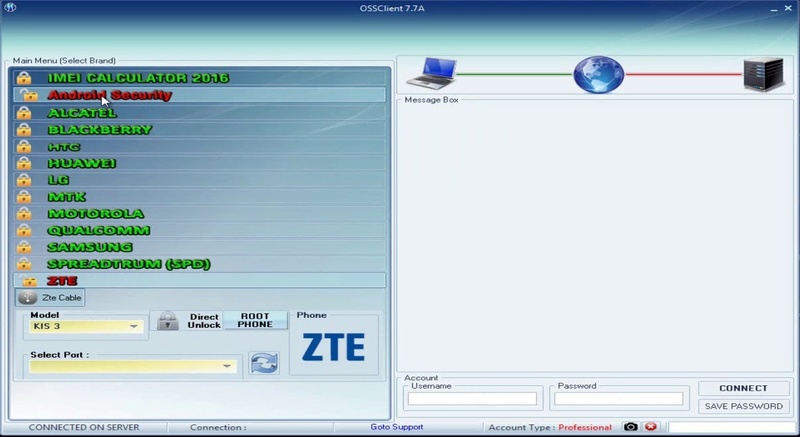Click CONNECTED ON SERVER status text
This screenshot has height=437, width=800.
(x=84, y=427)
